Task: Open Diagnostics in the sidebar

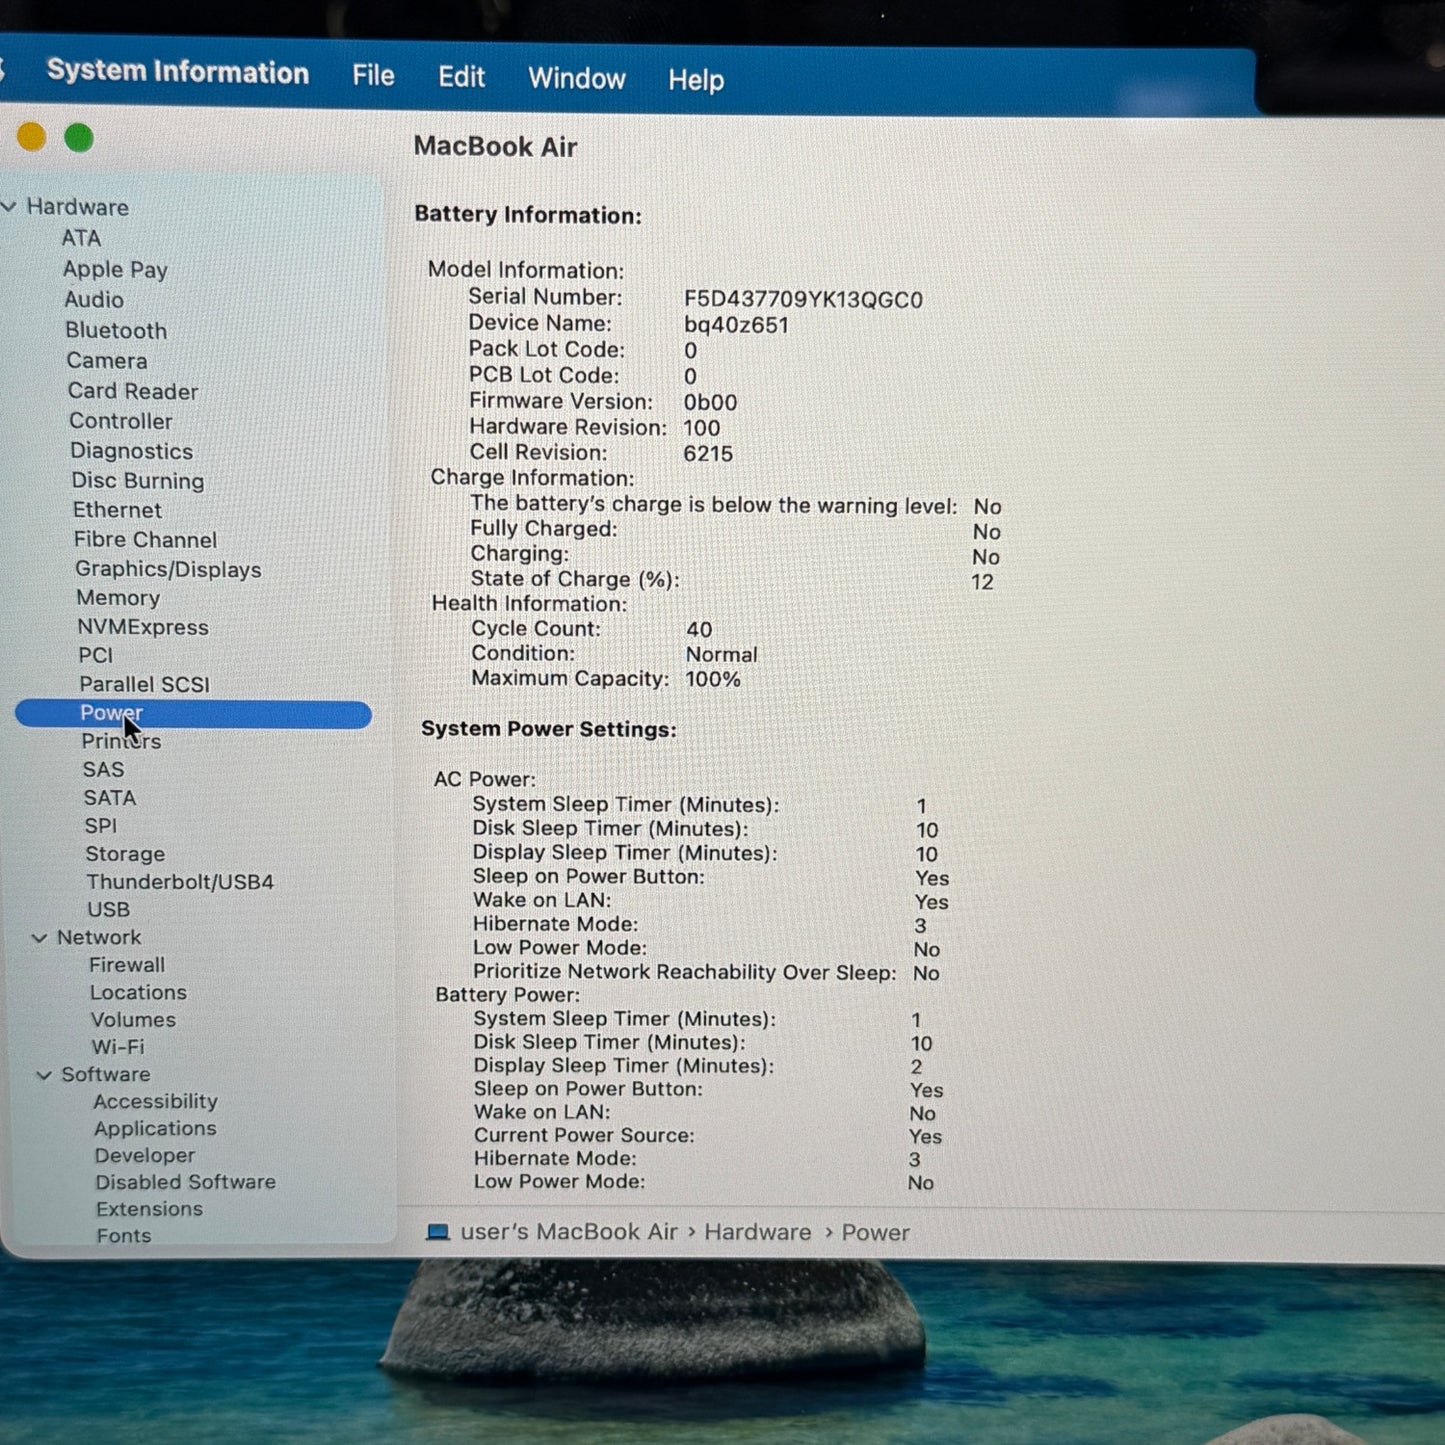Action: (x=132, y=451)
